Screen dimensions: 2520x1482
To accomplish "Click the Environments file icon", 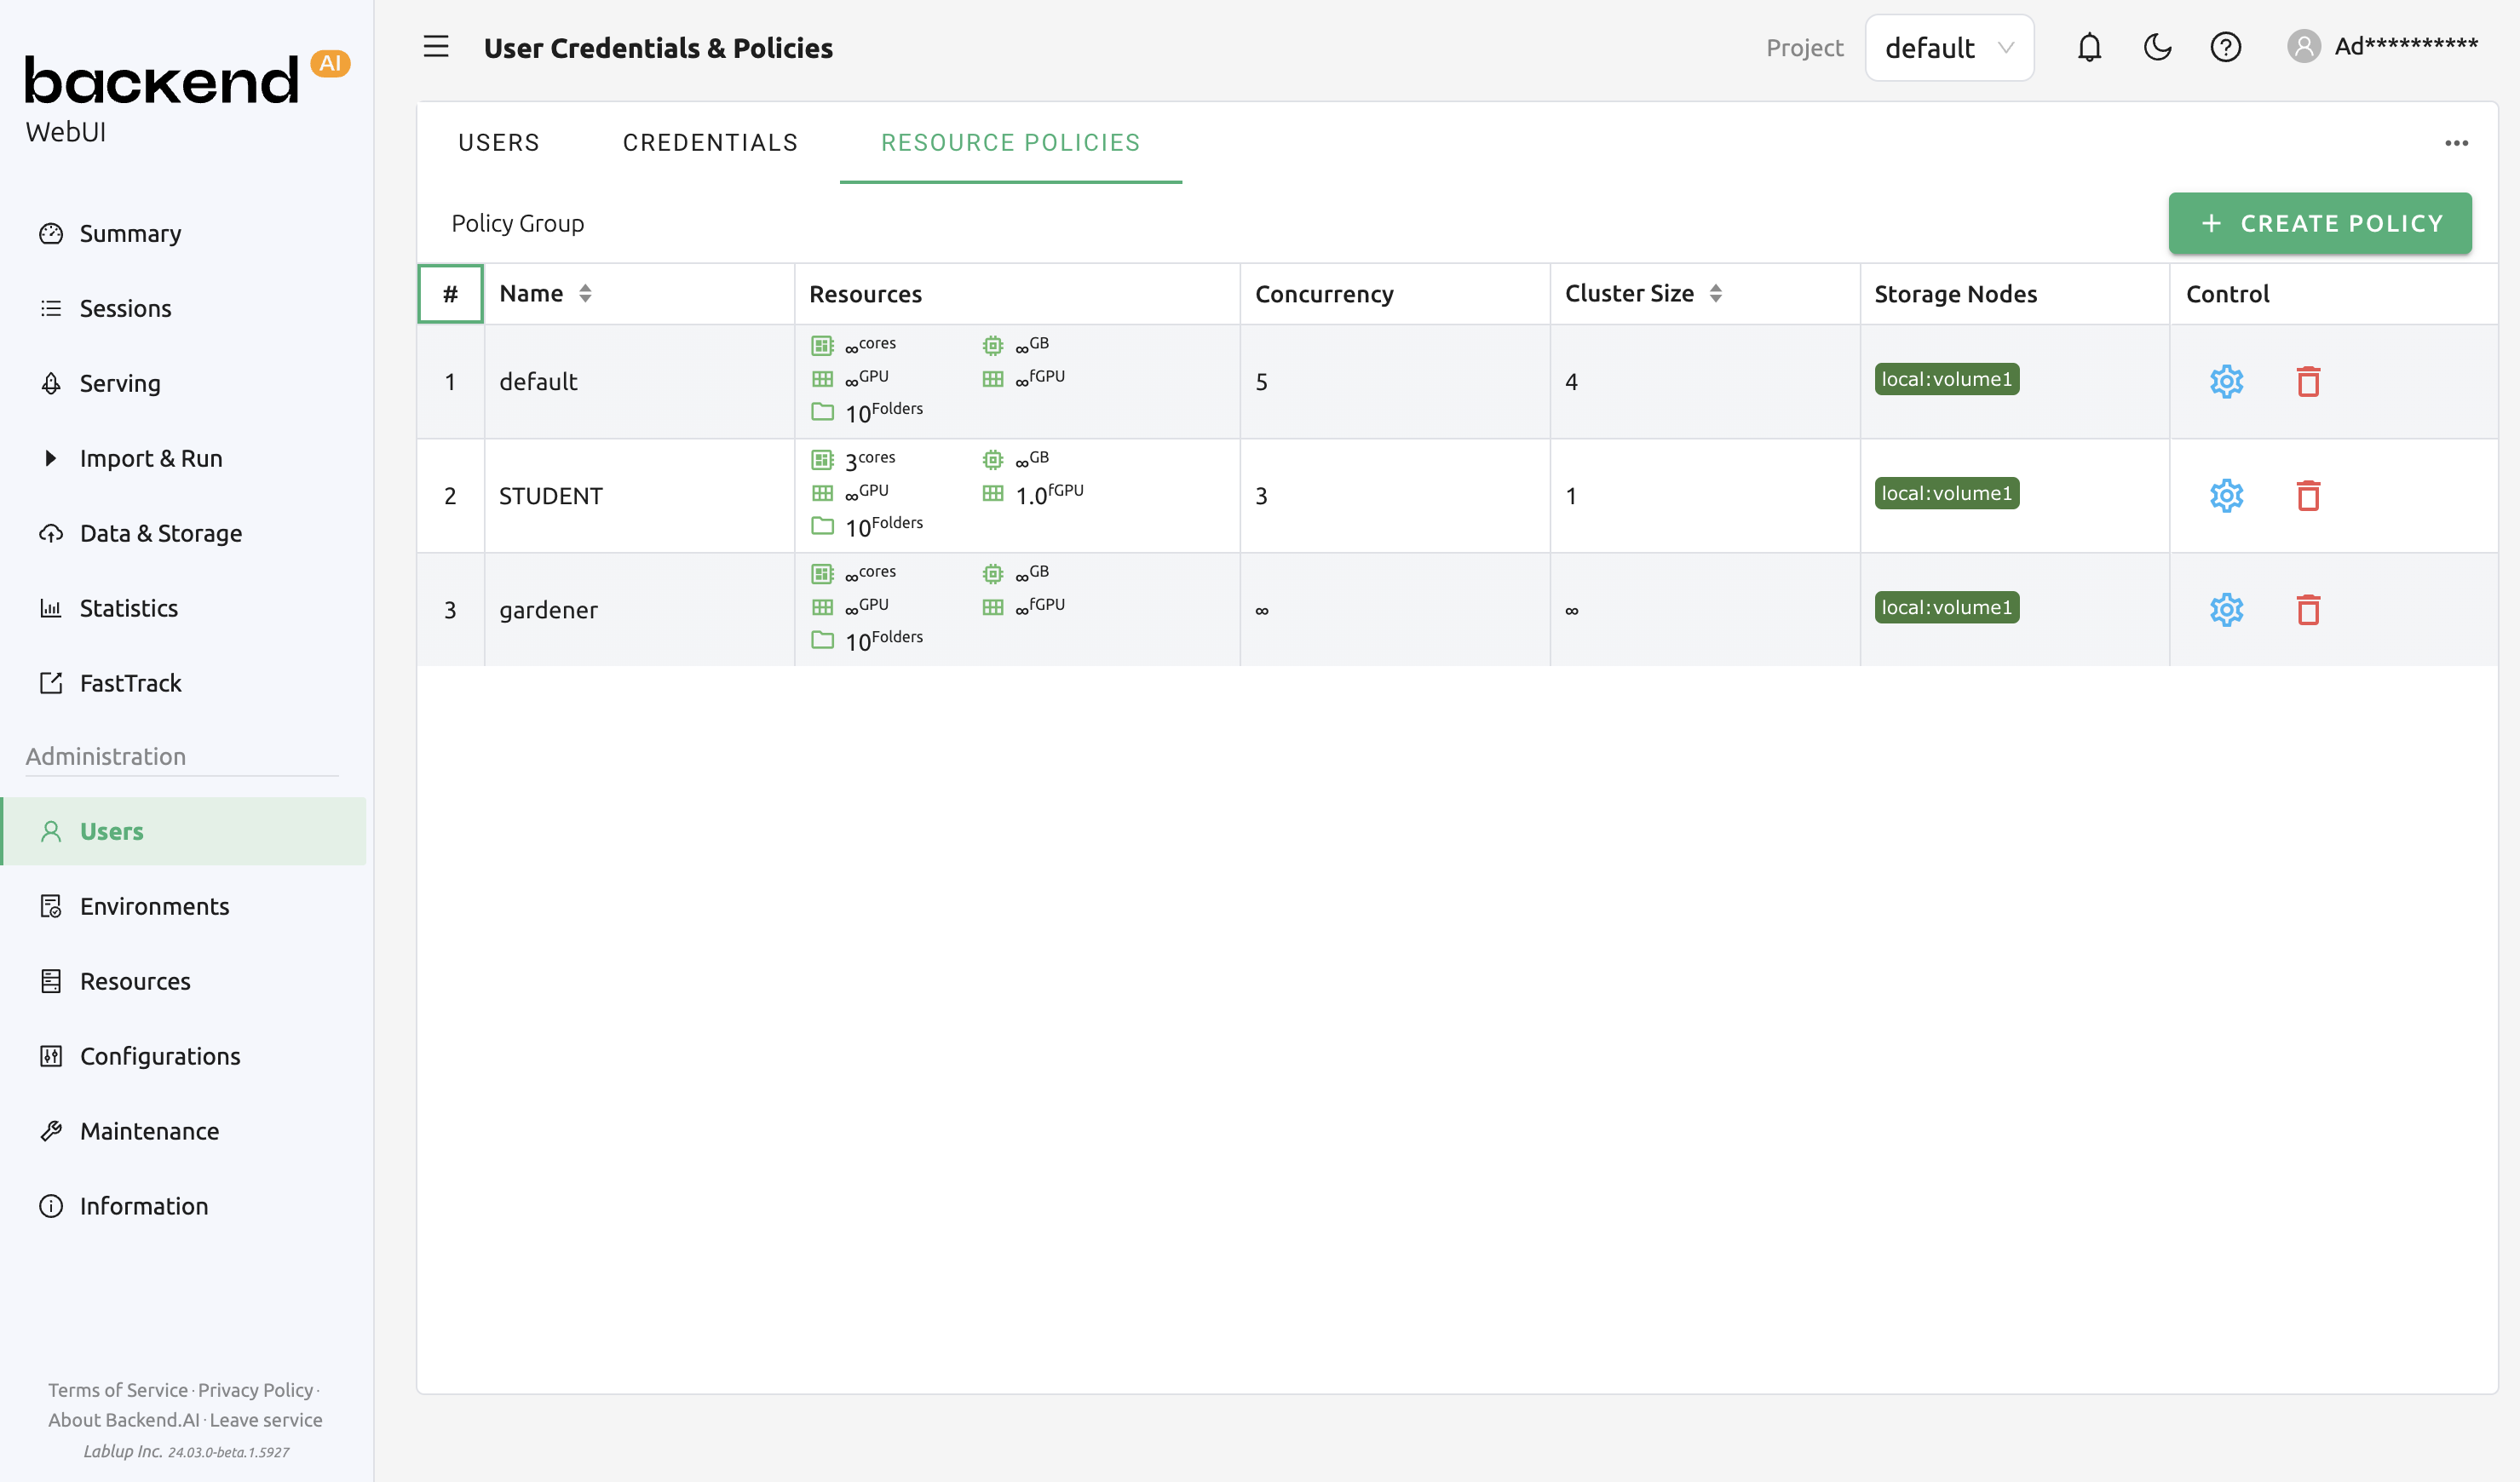I will pyautogui.click(x=51, y=906).
